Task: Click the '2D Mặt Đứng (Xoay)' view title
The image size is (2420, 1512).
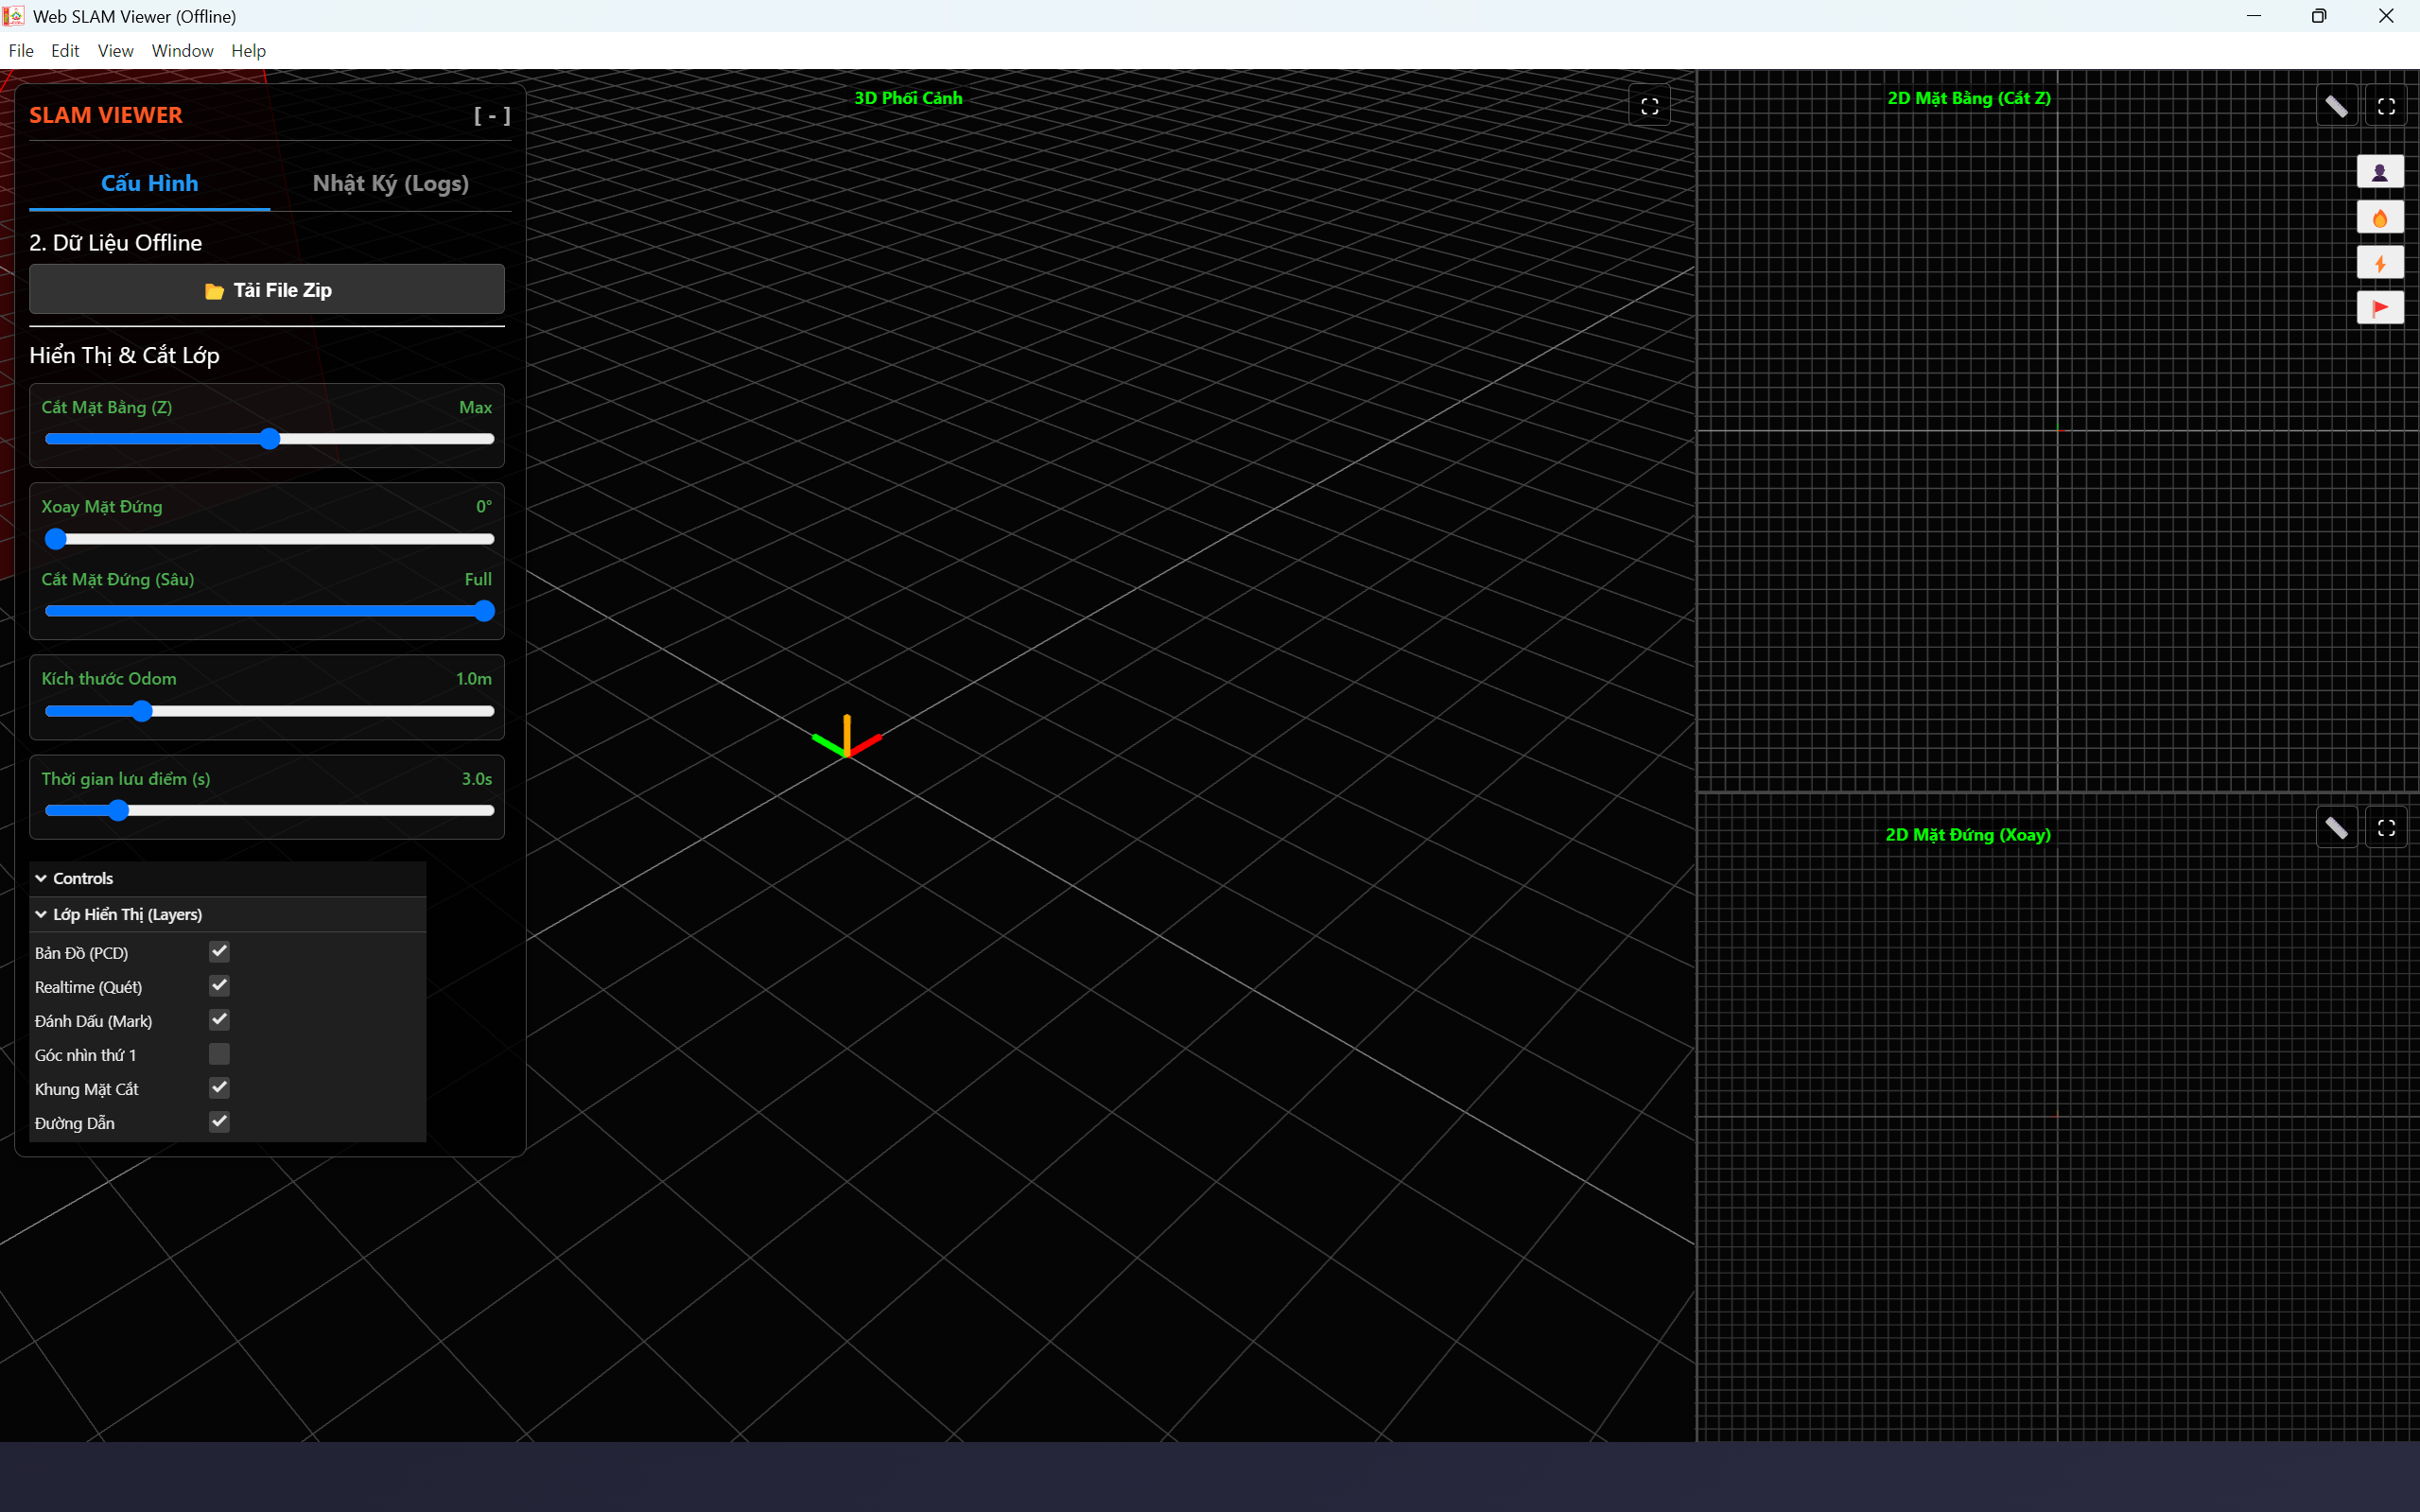Action: point(1968,835)
